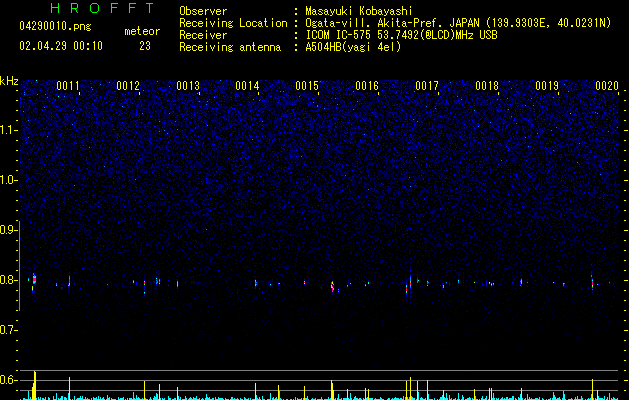Viewport: 629px width, 400px height.
Task: Click the 1.1 kHz axis label
Action: click(8, 130)
